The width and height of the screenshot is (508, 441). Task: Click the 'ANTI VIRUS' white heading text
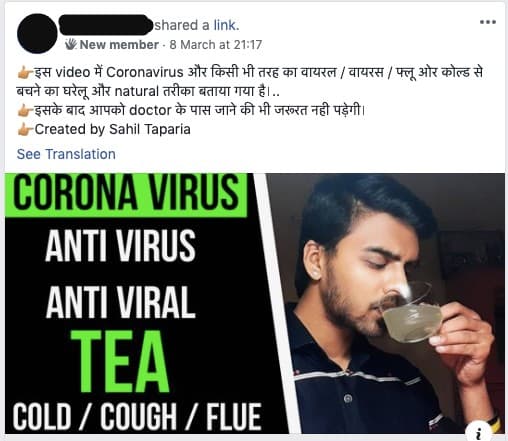click(120, 246)
